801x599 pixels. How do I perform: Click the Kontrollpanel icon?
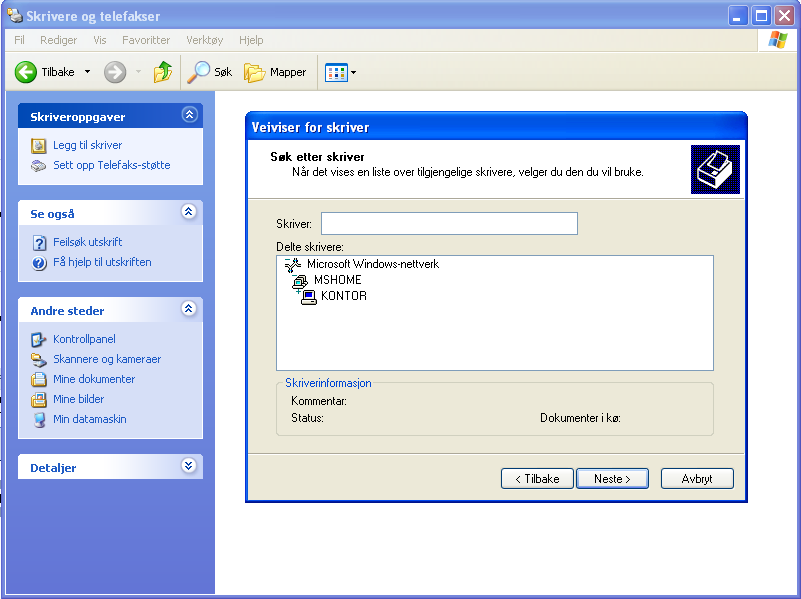pyautogui.click(x=38, y=340)
